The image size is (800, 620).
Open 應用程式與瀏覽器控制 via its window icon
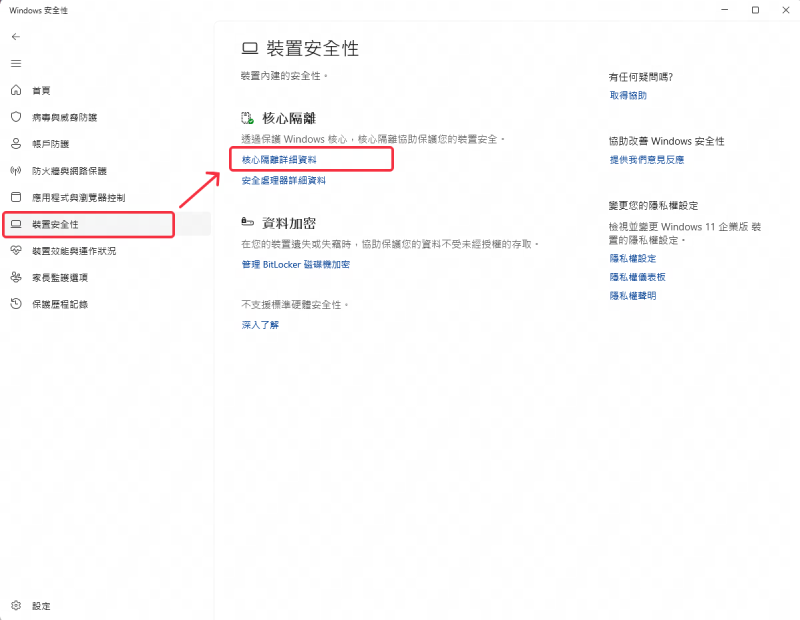(16, 197)
